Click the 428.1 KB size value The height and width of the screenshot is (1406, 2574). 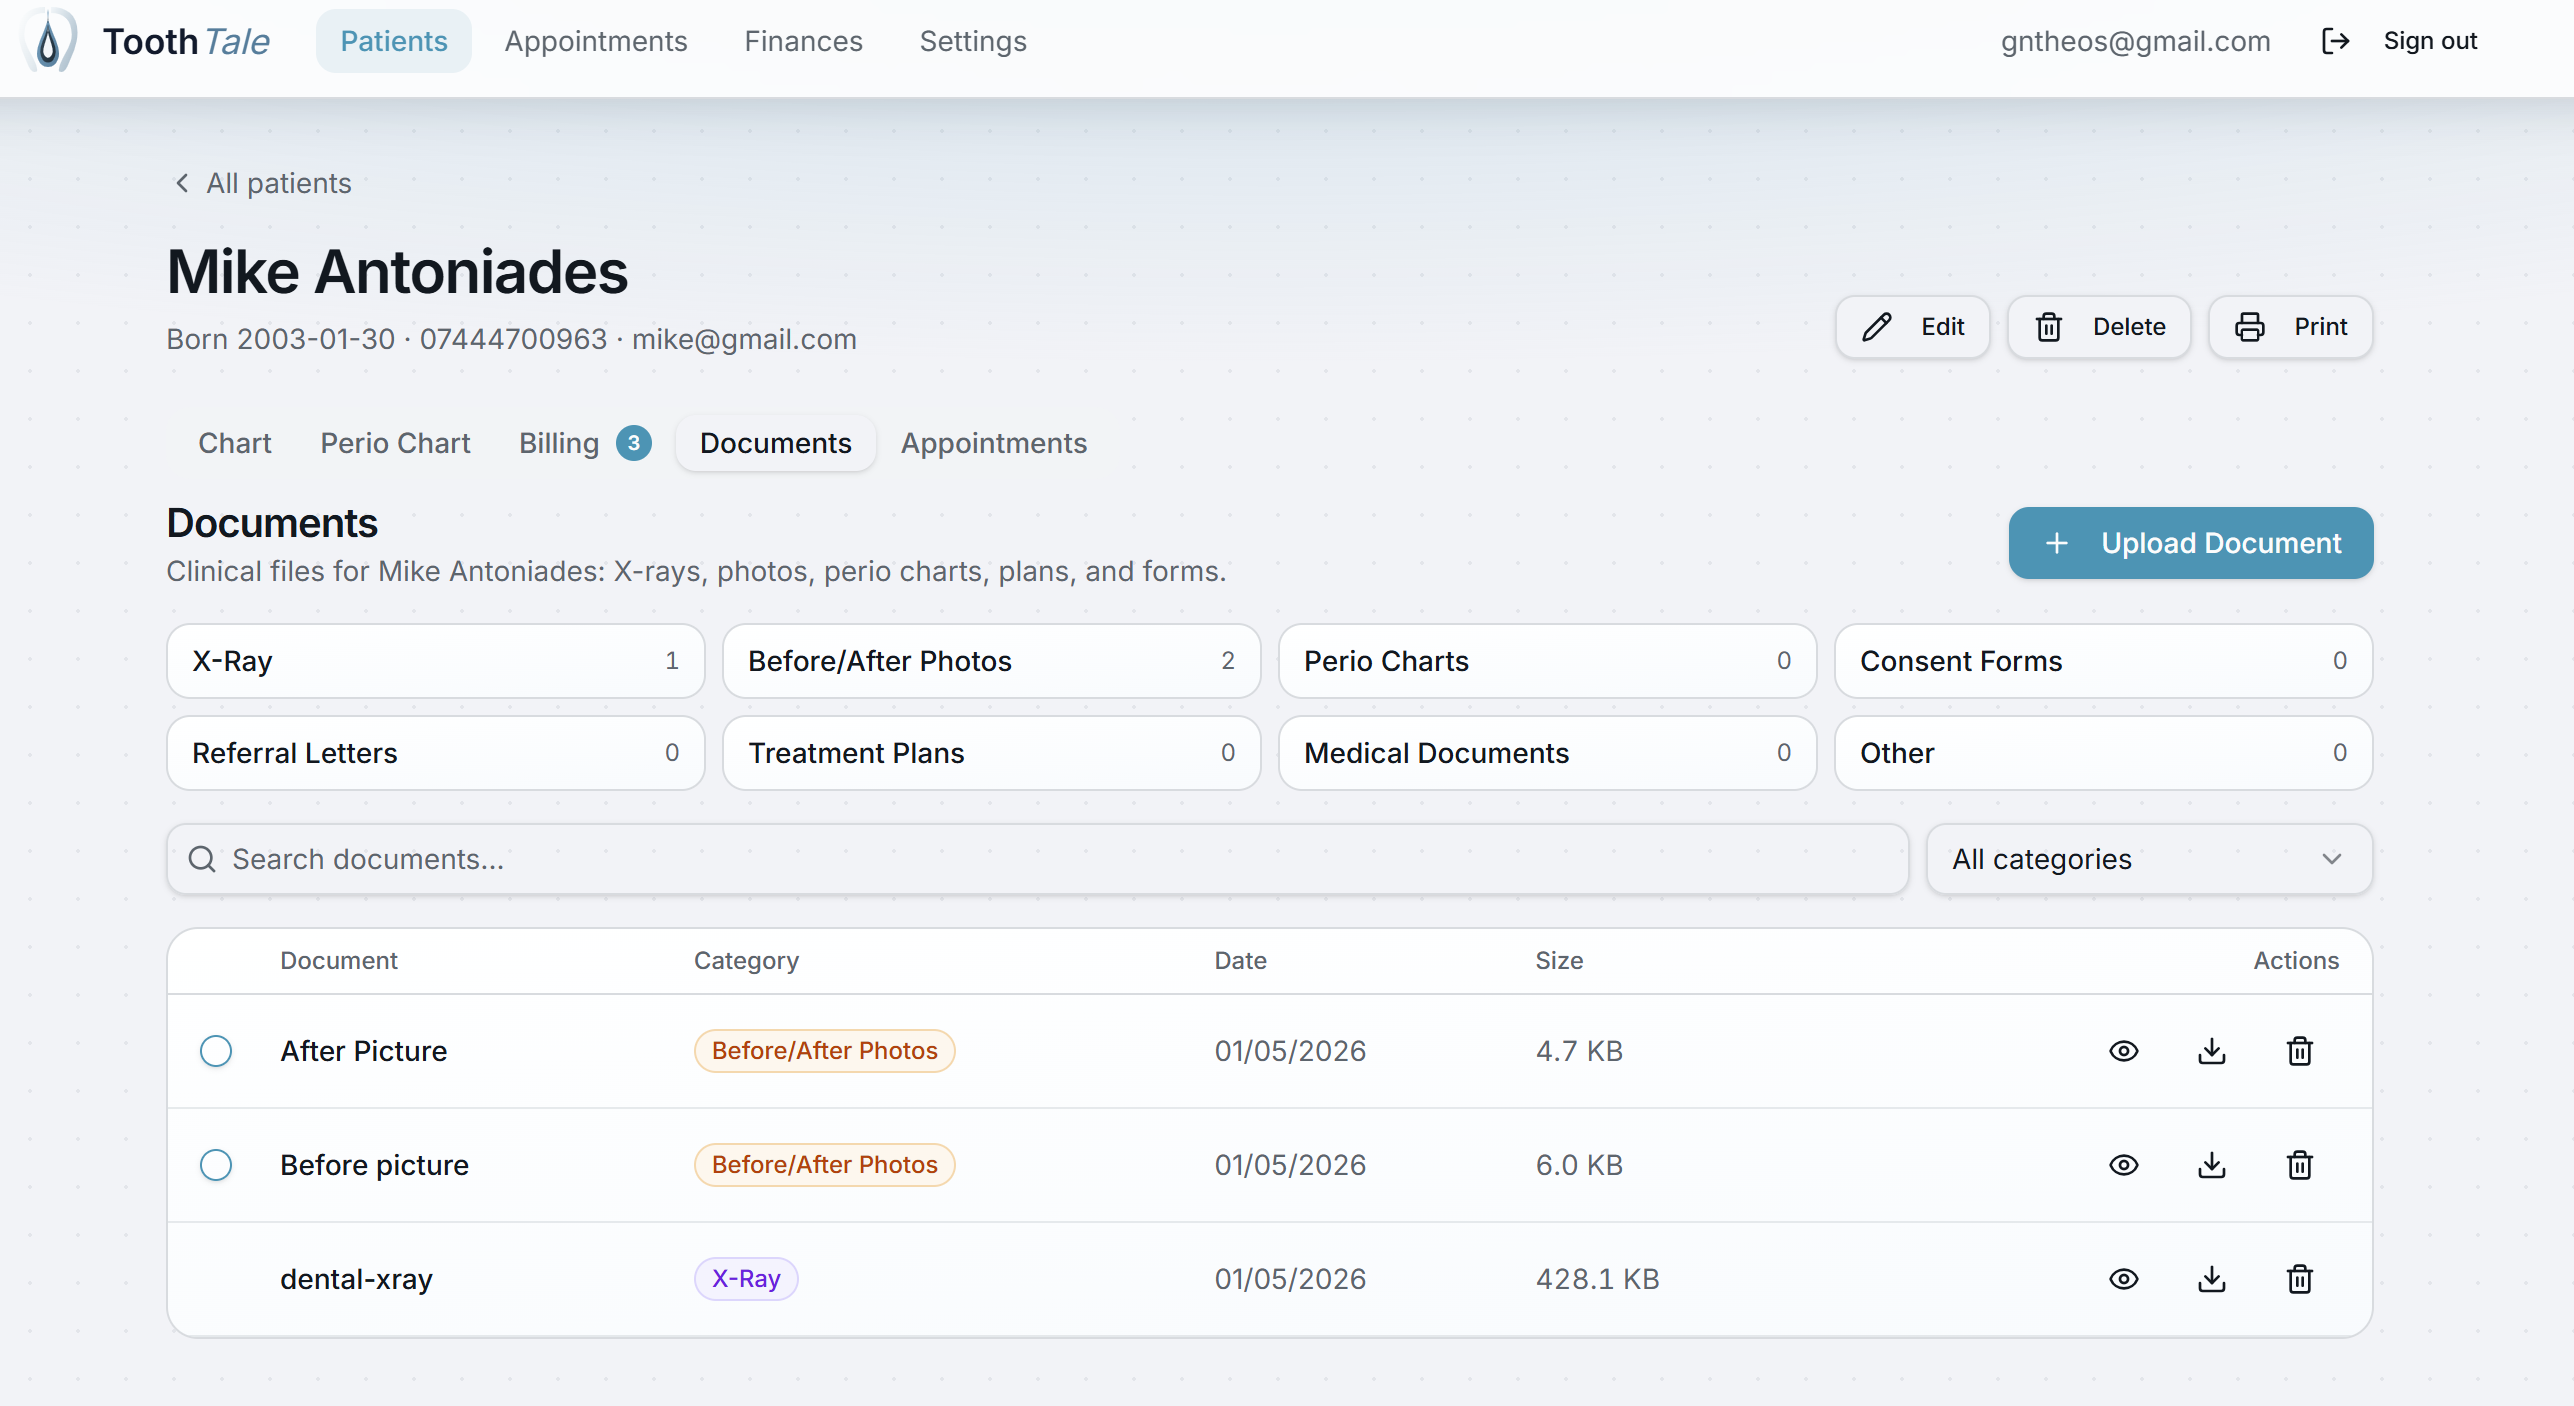point(1597,1279)
